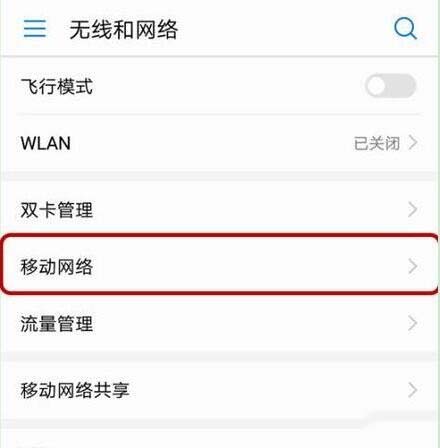
Task: Click the 已关闭 WLAN status text
Action: coord(377,143)
